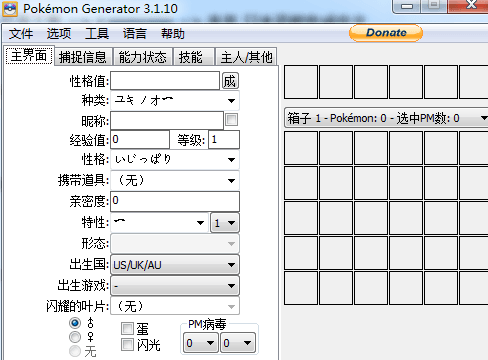The image size is (488, 360).
Task: Open the 工具 menu
Action: pyautogui.click(x=97, y=34)
